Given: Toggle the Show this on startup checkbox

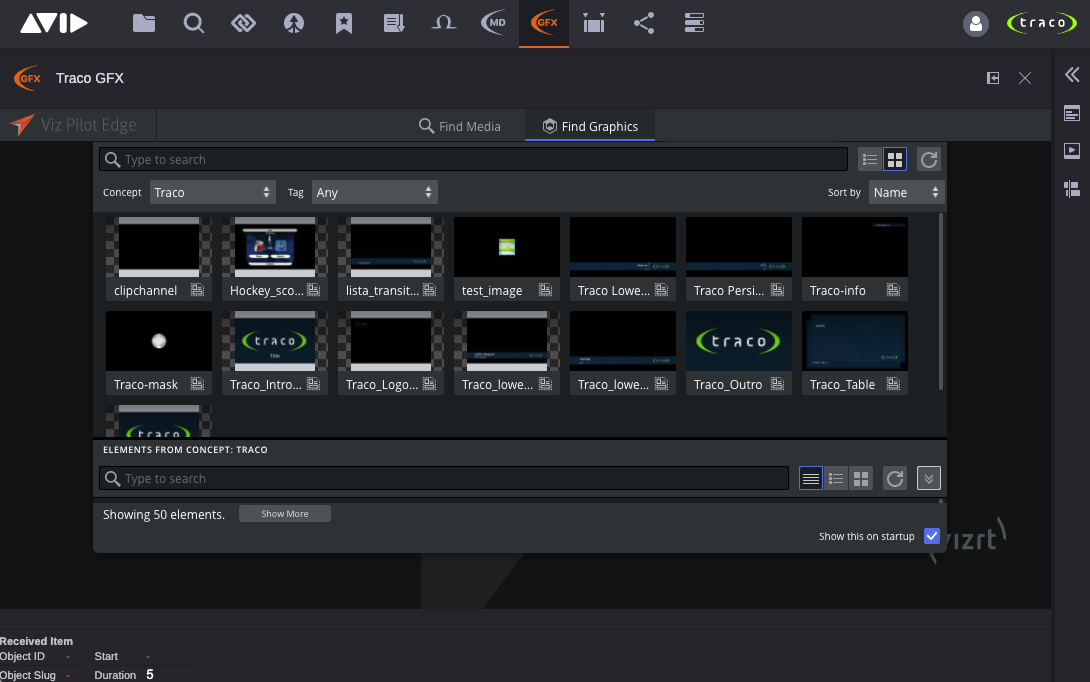Looking at the screenshot, I should [932, 536].
